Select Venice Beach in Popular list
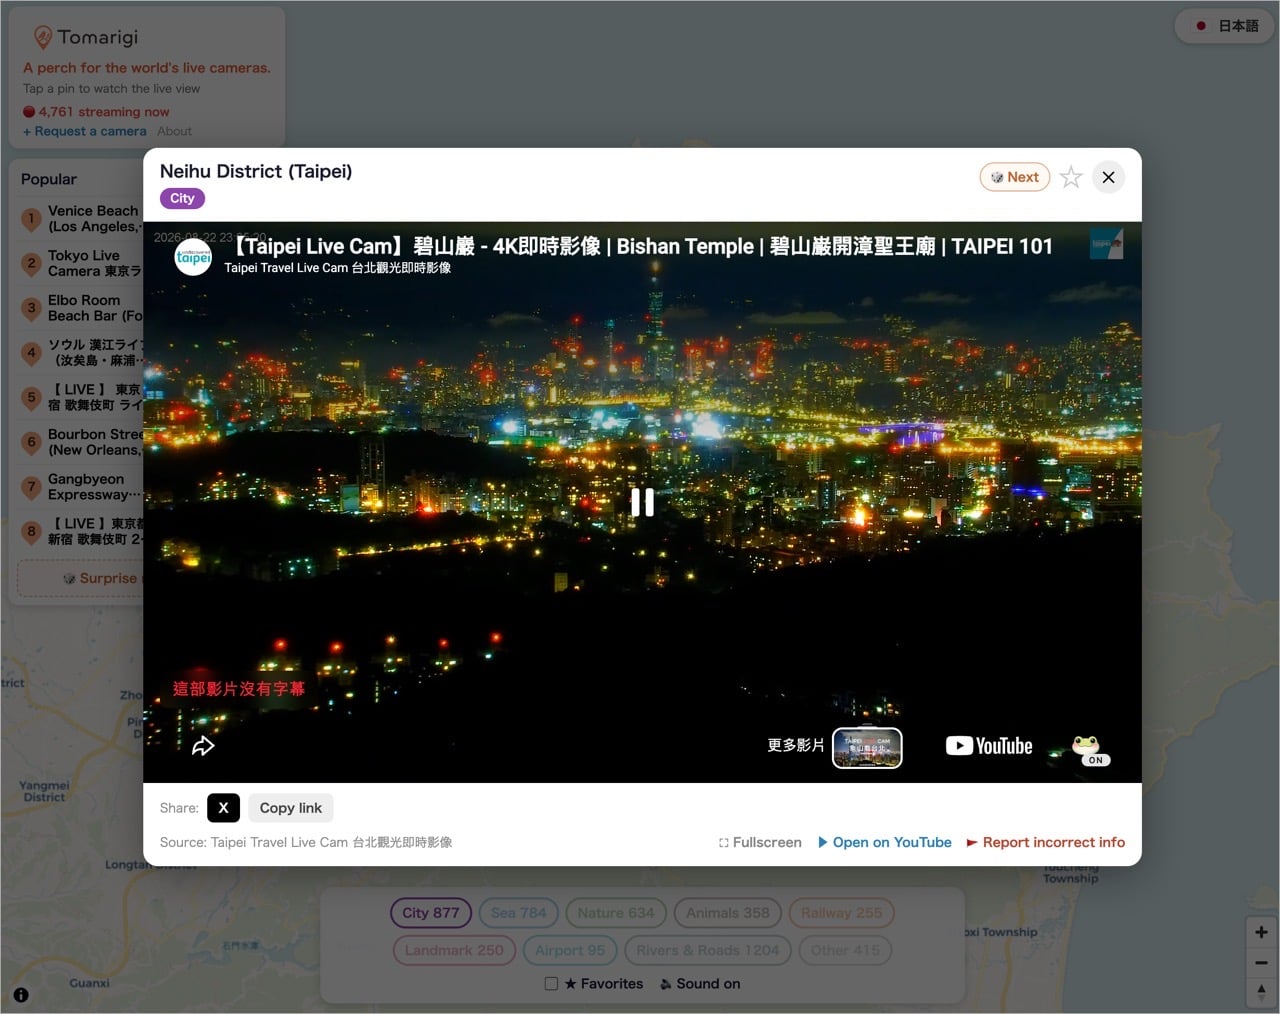 click(82, 218)
